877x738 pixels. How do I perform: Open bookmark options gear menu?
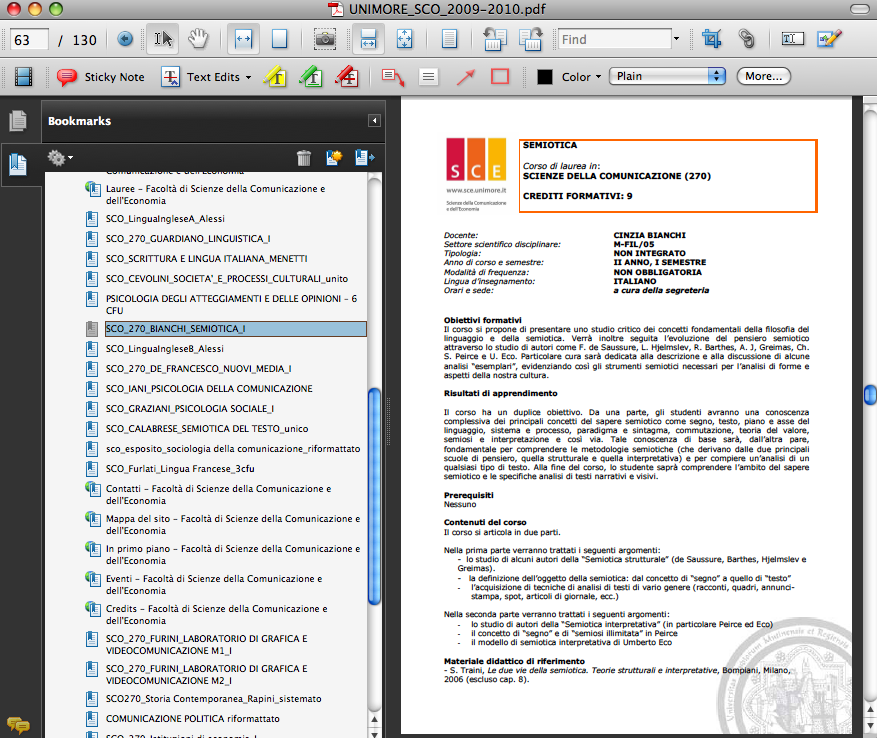point(59,158)
